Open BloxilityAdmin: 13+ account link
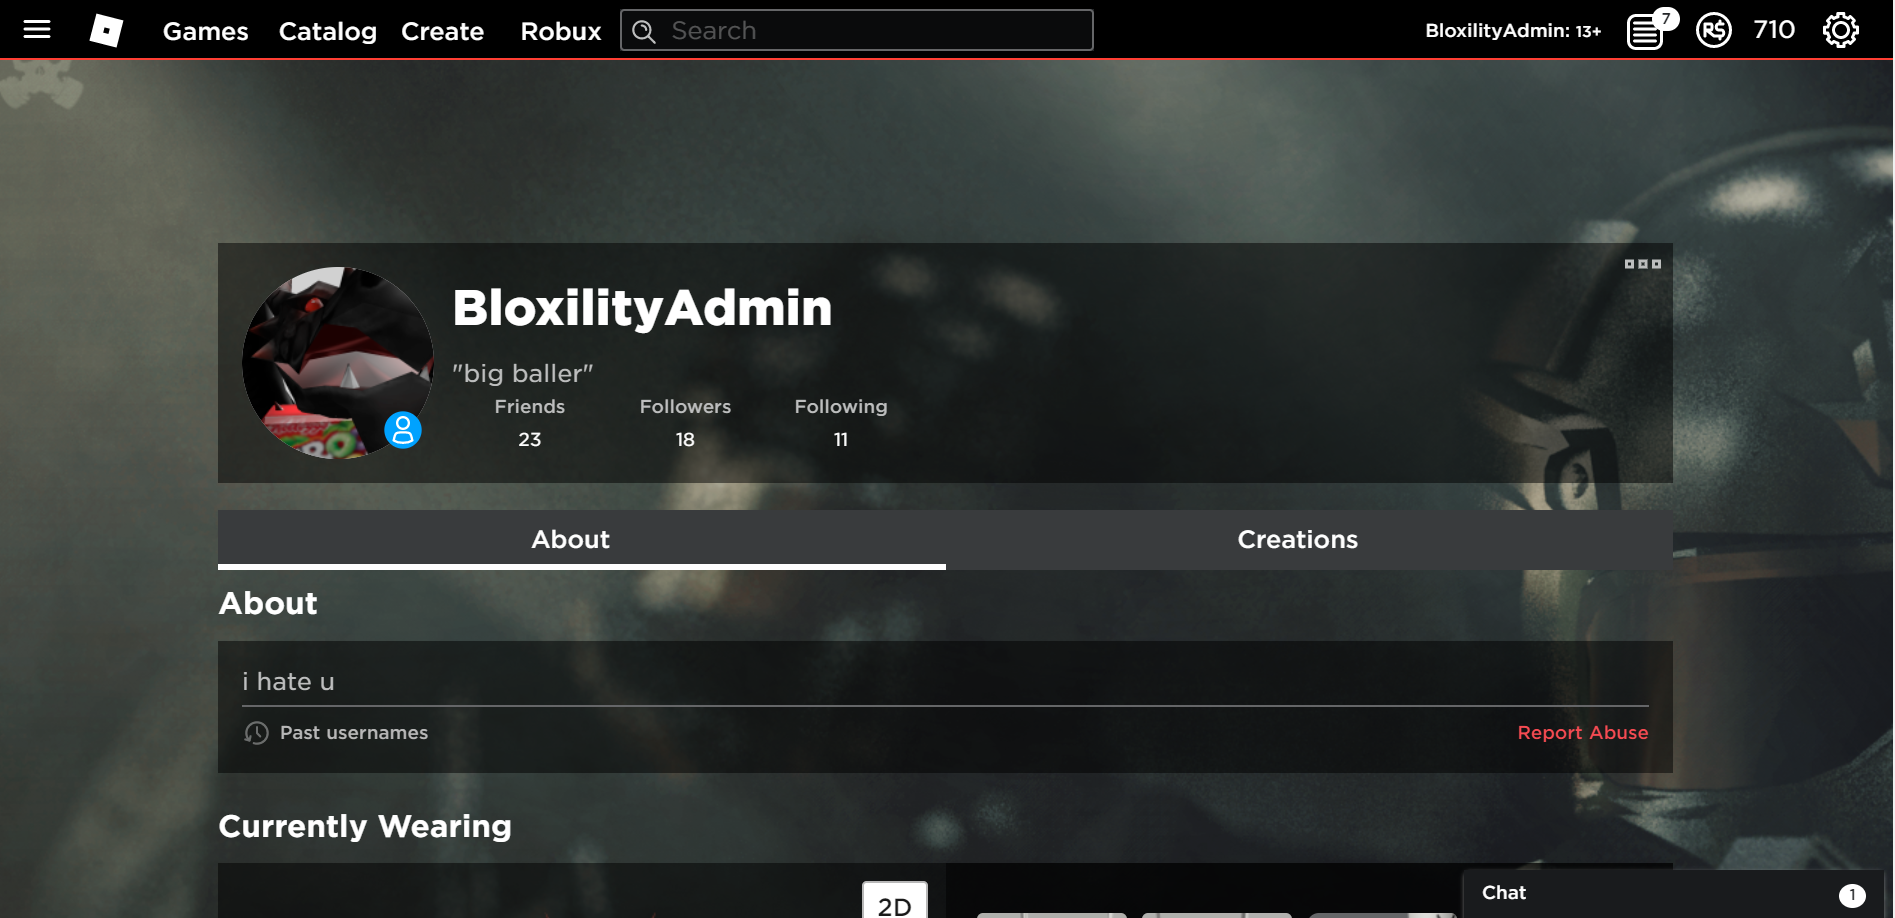The height and width of the screenshot is (918, 1895). tap(1513, 31)
